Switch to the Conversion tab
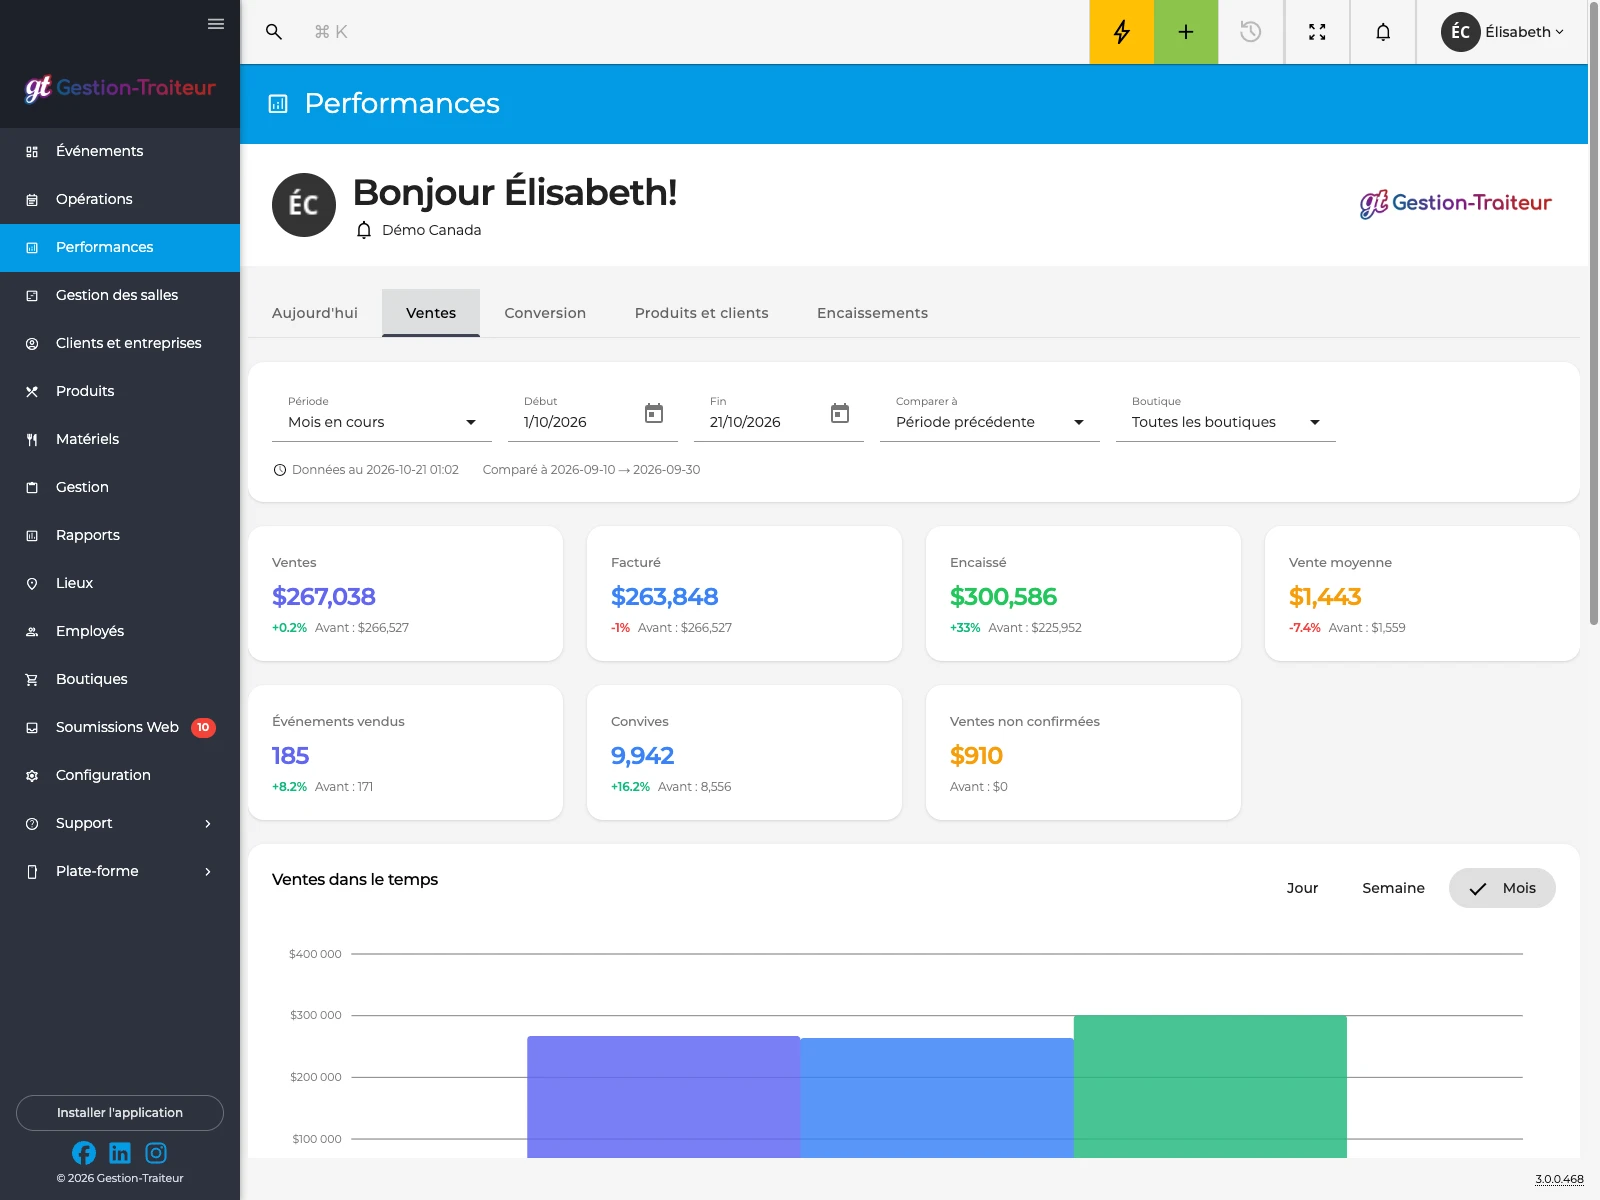The width and height of the screenshot is (1600, 1200). tap(545, 313)
